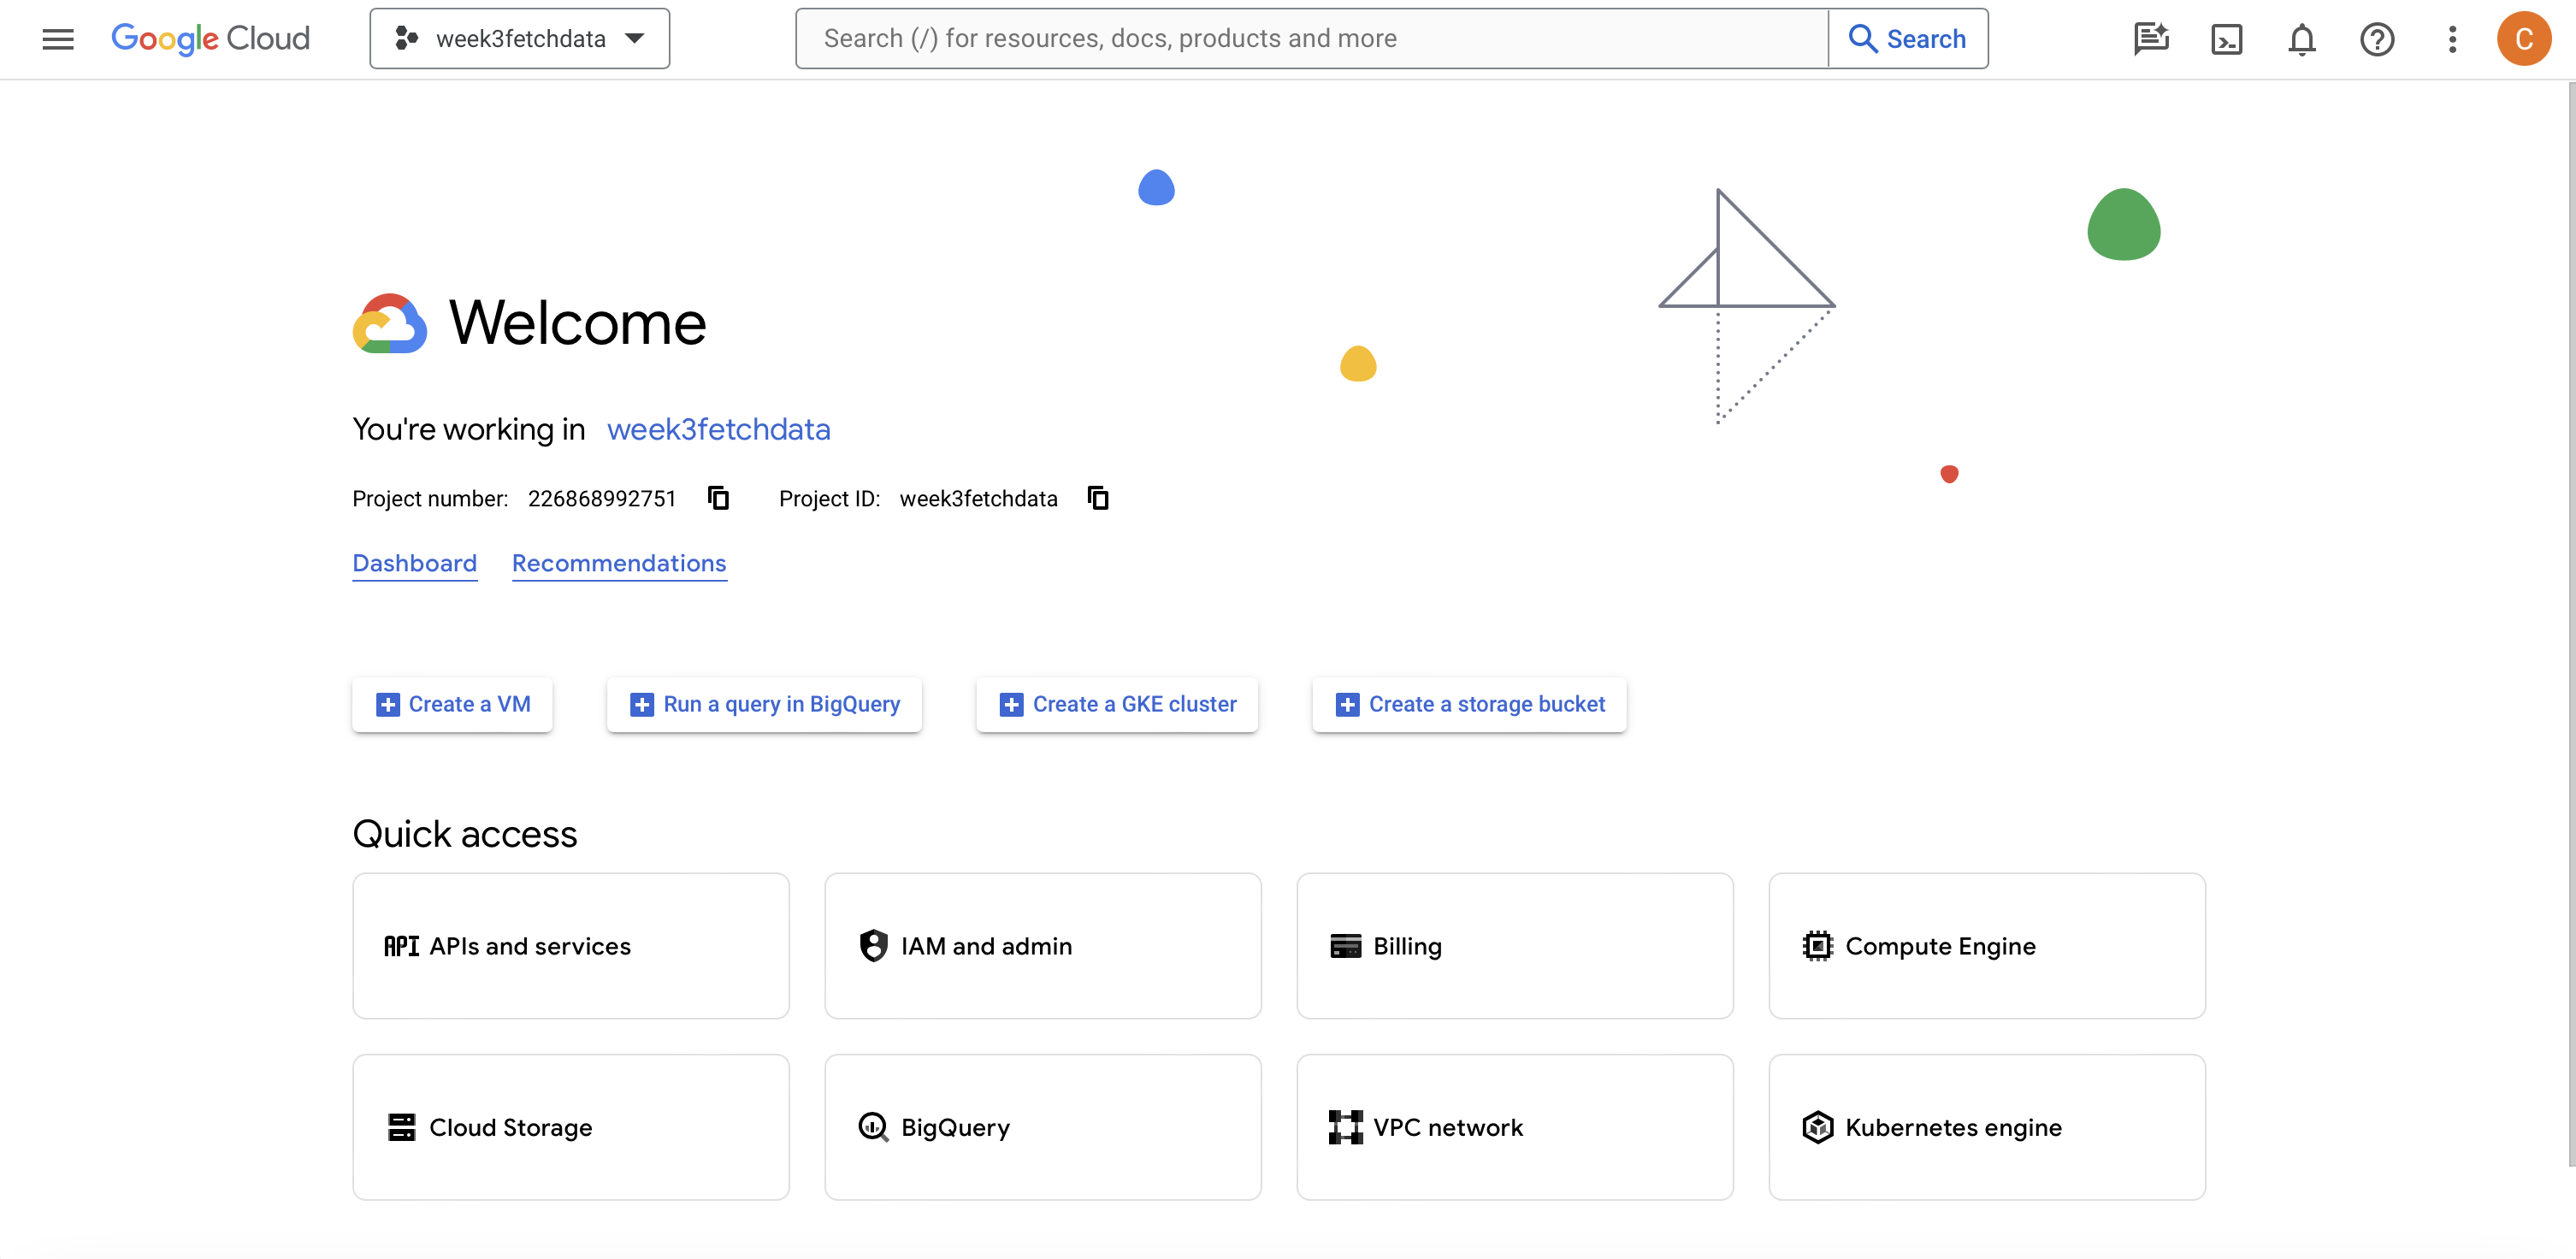Open the Kubernetes engine quick access card
The image size is (2576, 1259).
click(1986, 1127)
